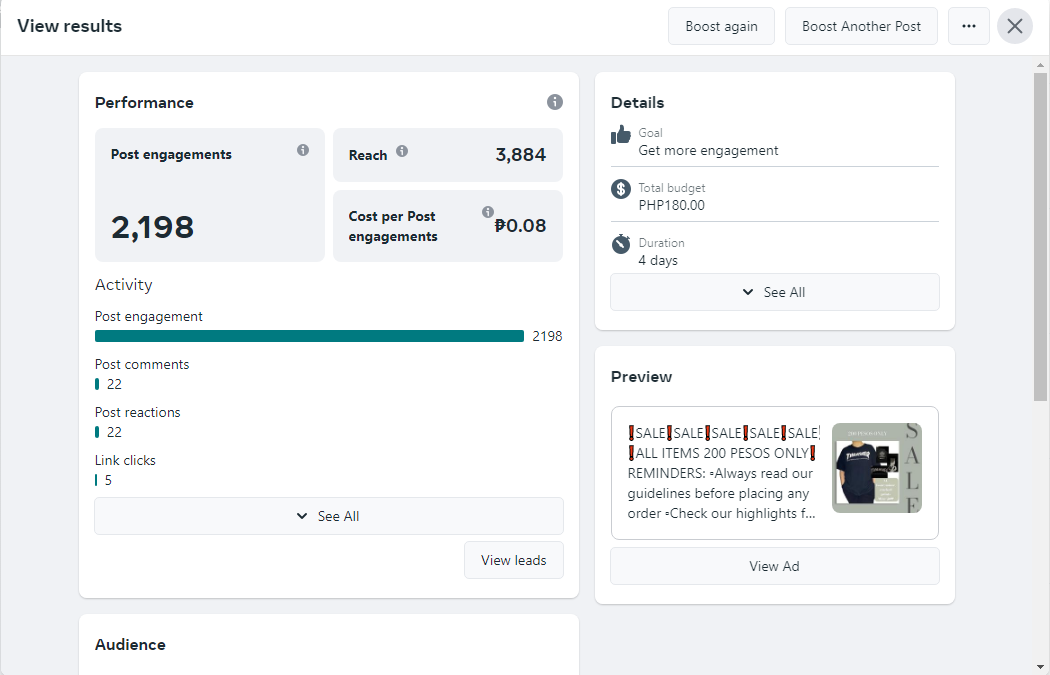Expand See All in Details panel
This screenshot has height=675, width=1050.
[x=775, y=292]
